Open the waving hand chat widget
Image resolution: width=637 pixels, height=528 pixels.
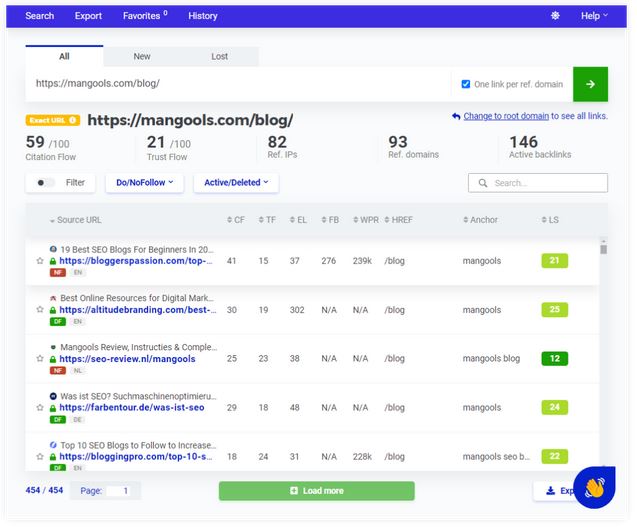click(x=594, y=487)
